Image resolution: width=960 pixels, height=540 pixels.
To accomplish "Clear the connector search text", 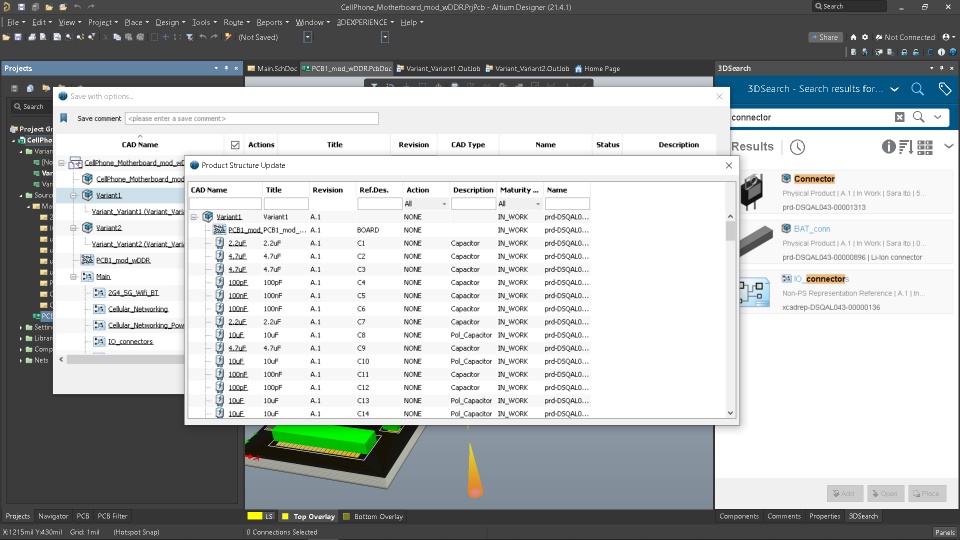I will point(899,117).
